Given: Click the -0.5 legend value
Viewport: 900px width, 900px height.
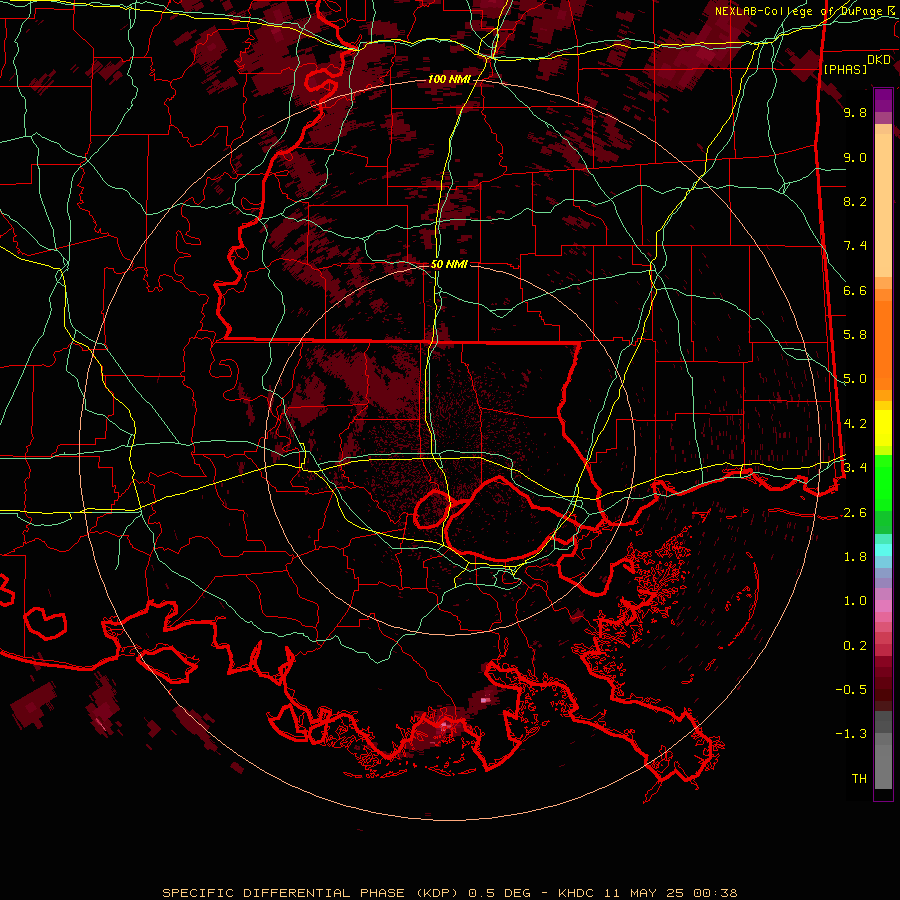Looking at the screenshot, I should [x=851, y=690].
